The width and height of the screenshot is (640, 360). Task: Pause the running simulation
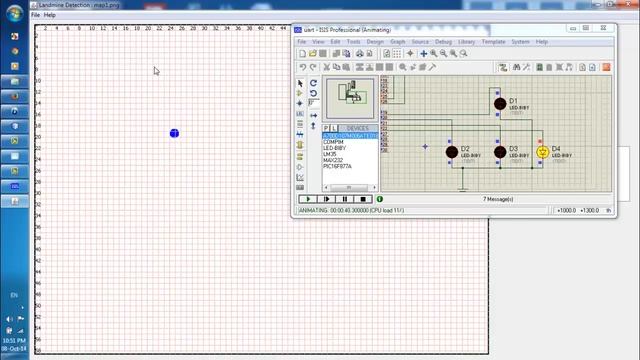coord(345,199)
